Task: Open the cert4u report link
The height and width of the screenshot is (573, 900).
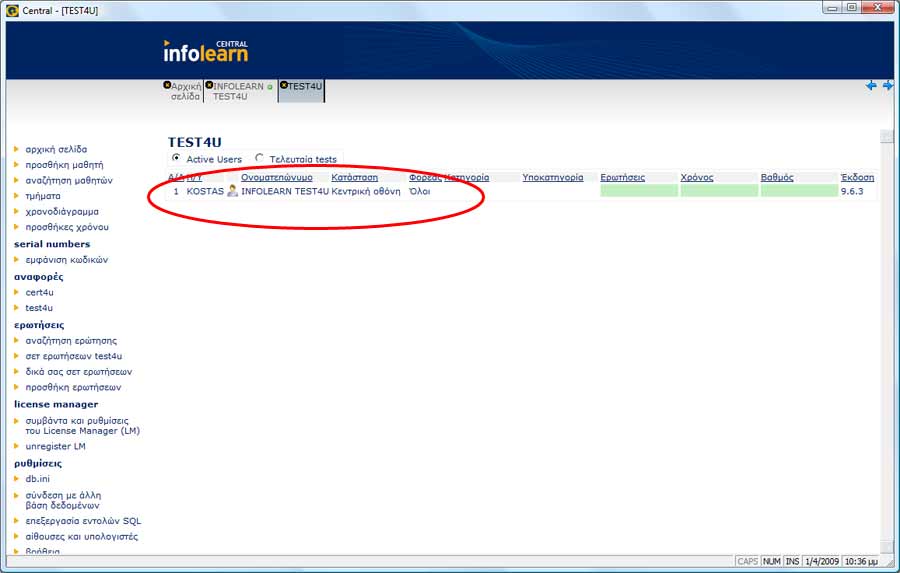Action: 39,292
